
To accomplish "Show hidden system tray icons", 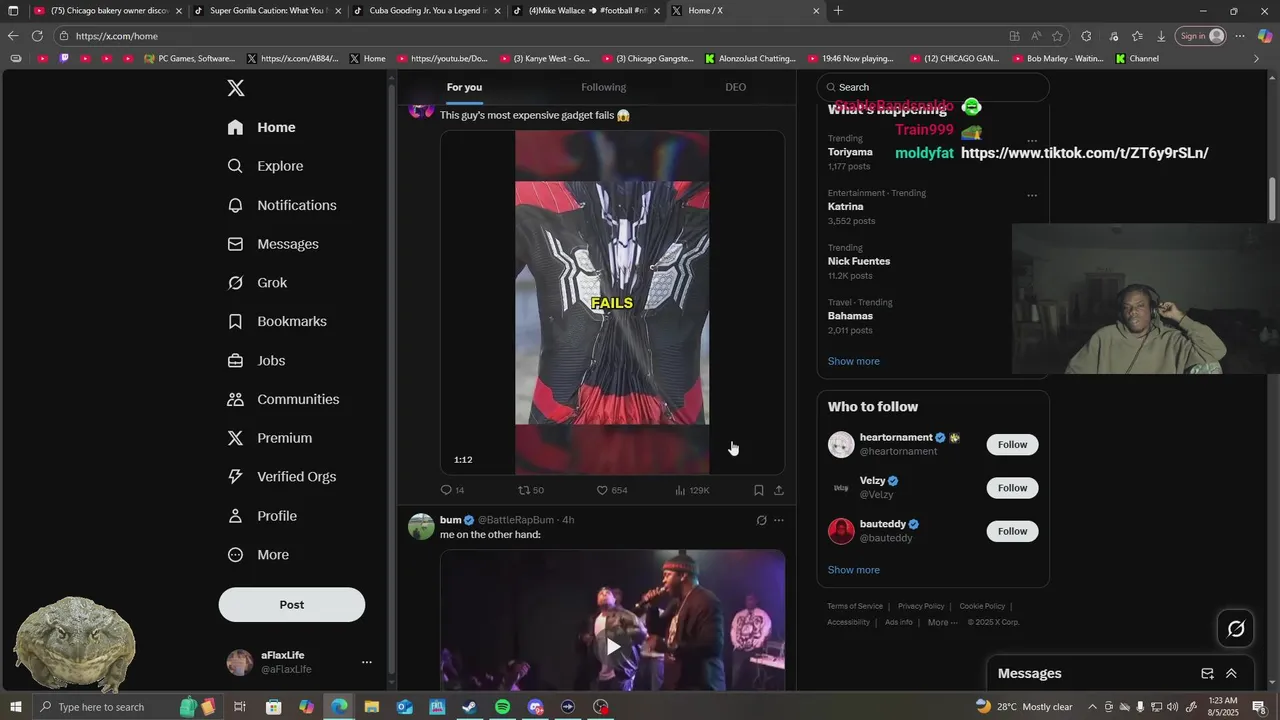I will coord(1092,707).
